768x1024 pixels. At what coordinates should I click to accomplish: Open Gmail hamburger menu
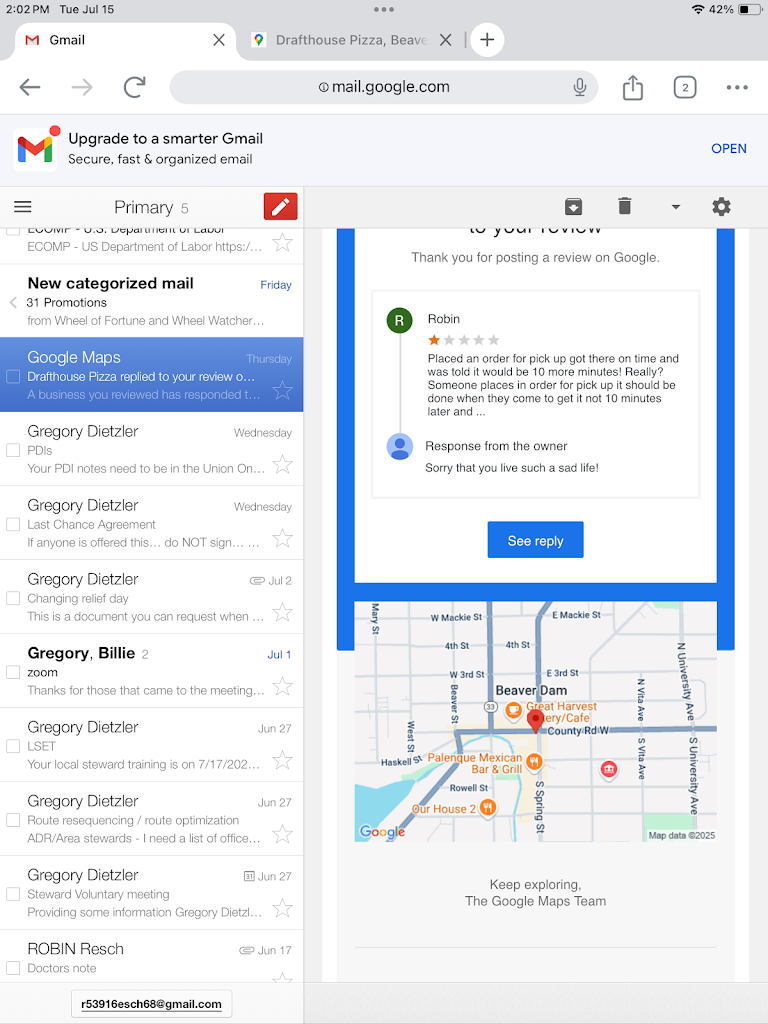[23, 207]
